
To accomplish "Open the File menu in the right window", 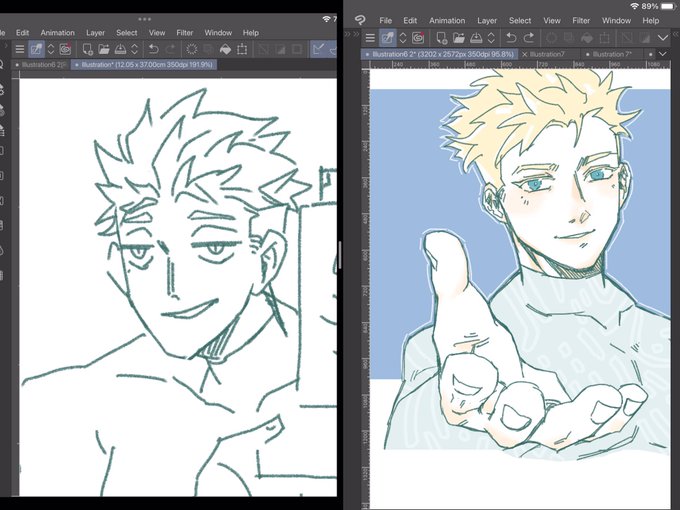I will tap(385, 20).
